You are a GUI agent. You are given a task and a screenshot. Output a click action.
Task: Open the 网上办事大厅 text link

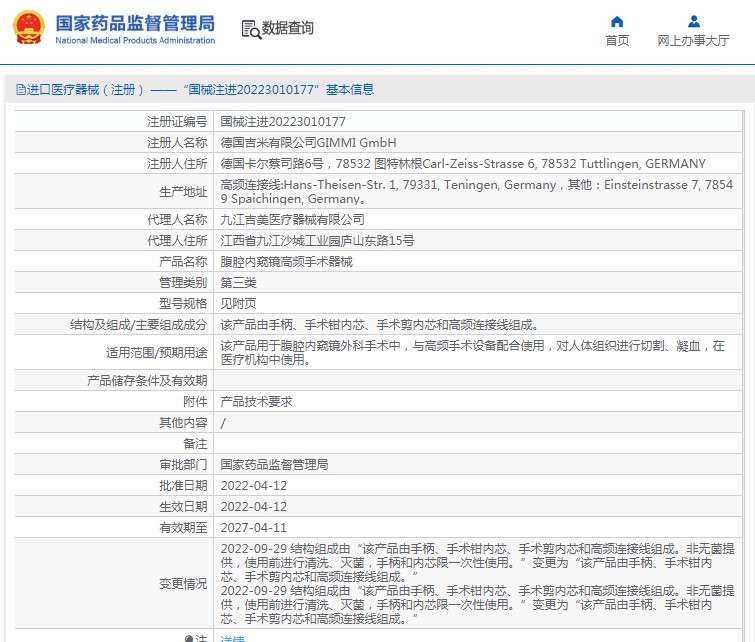[693, 41]
